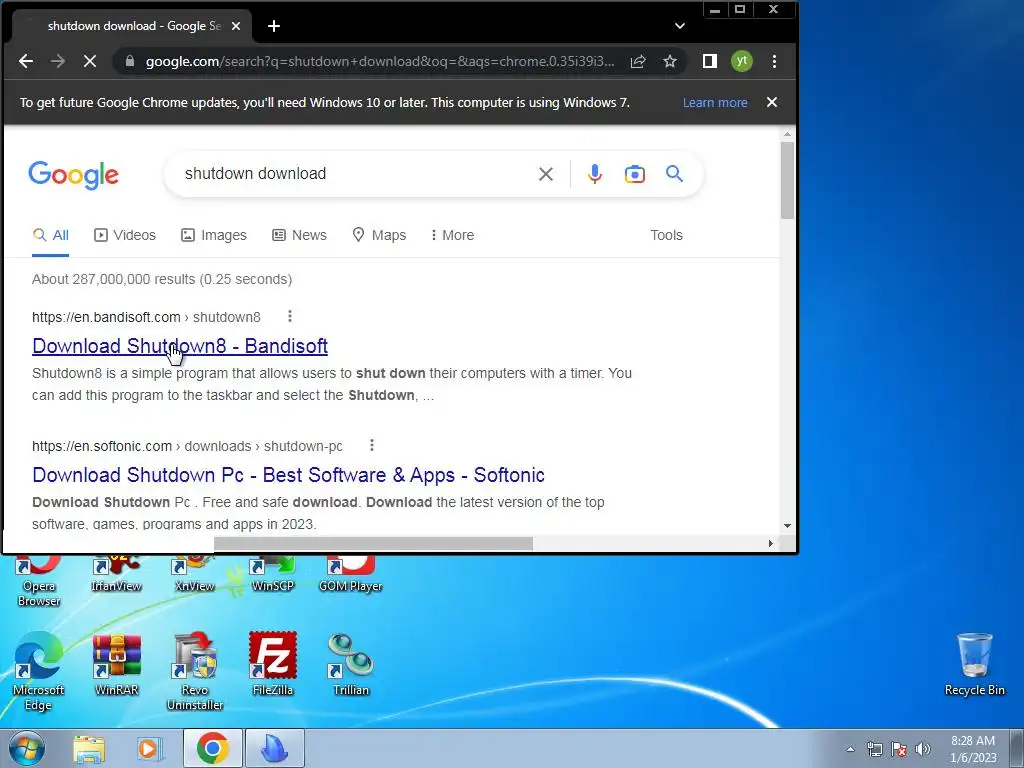Click into the Google search field
This screenshot has height=768, width=1024.
353,174
